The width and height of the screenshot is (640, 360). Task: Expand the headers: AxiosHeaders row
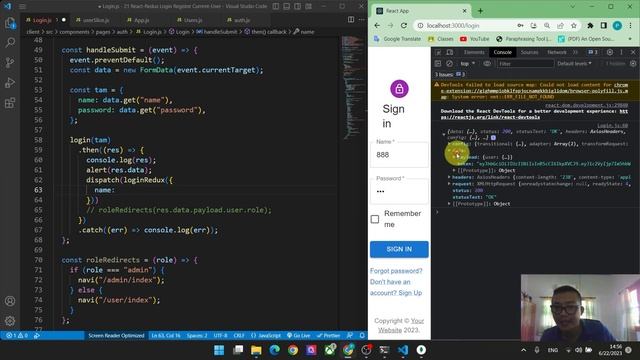pos(449,177)
